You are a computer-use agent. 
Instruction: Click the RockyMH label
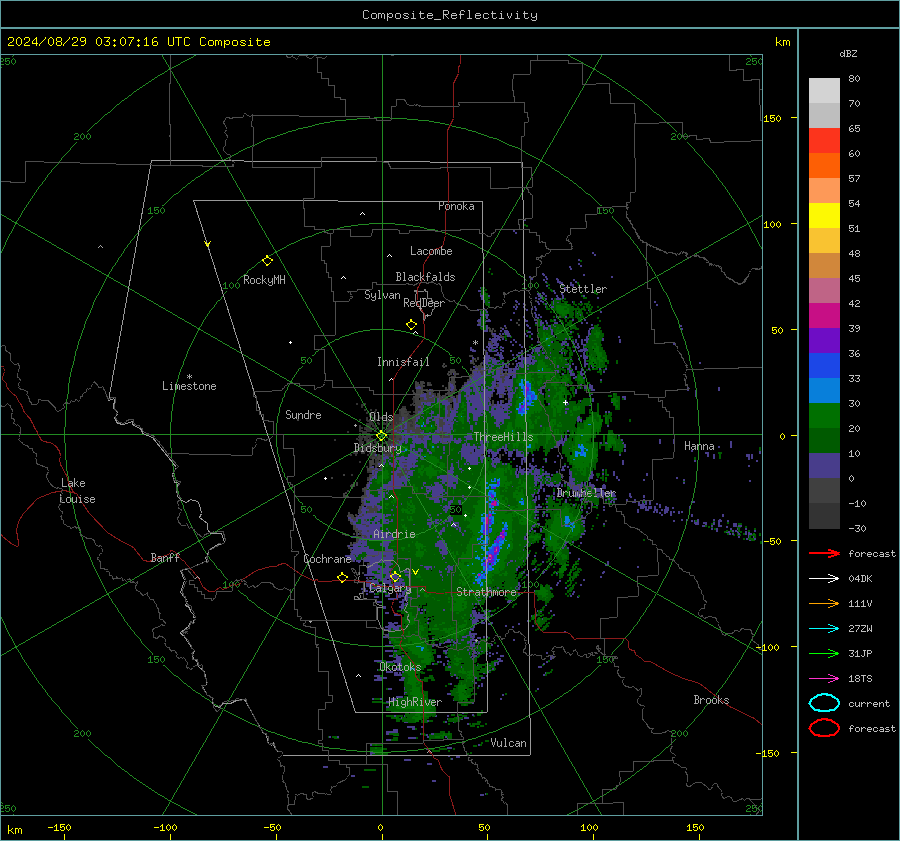(x=264, y=280)
